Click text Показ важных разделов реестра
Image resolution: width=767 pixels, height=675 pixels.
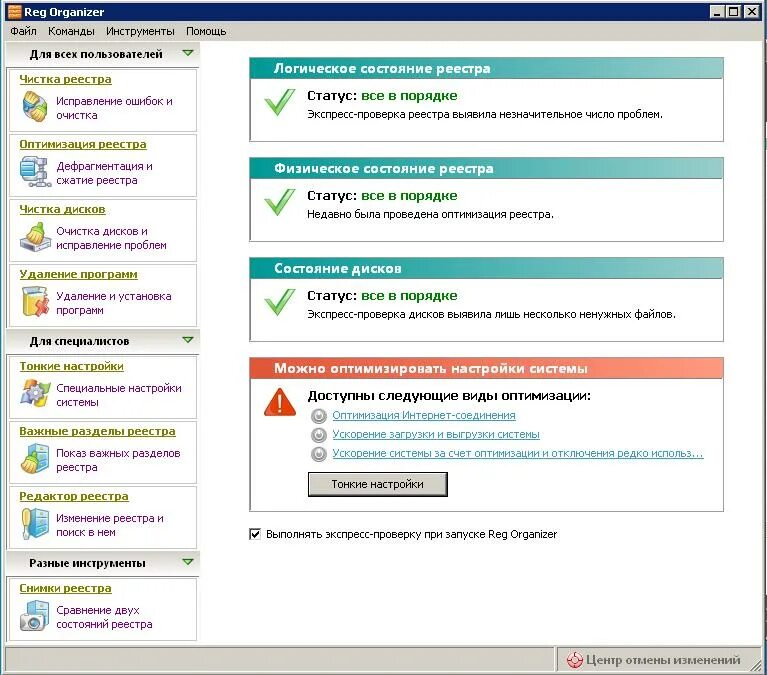coord(118,460)
